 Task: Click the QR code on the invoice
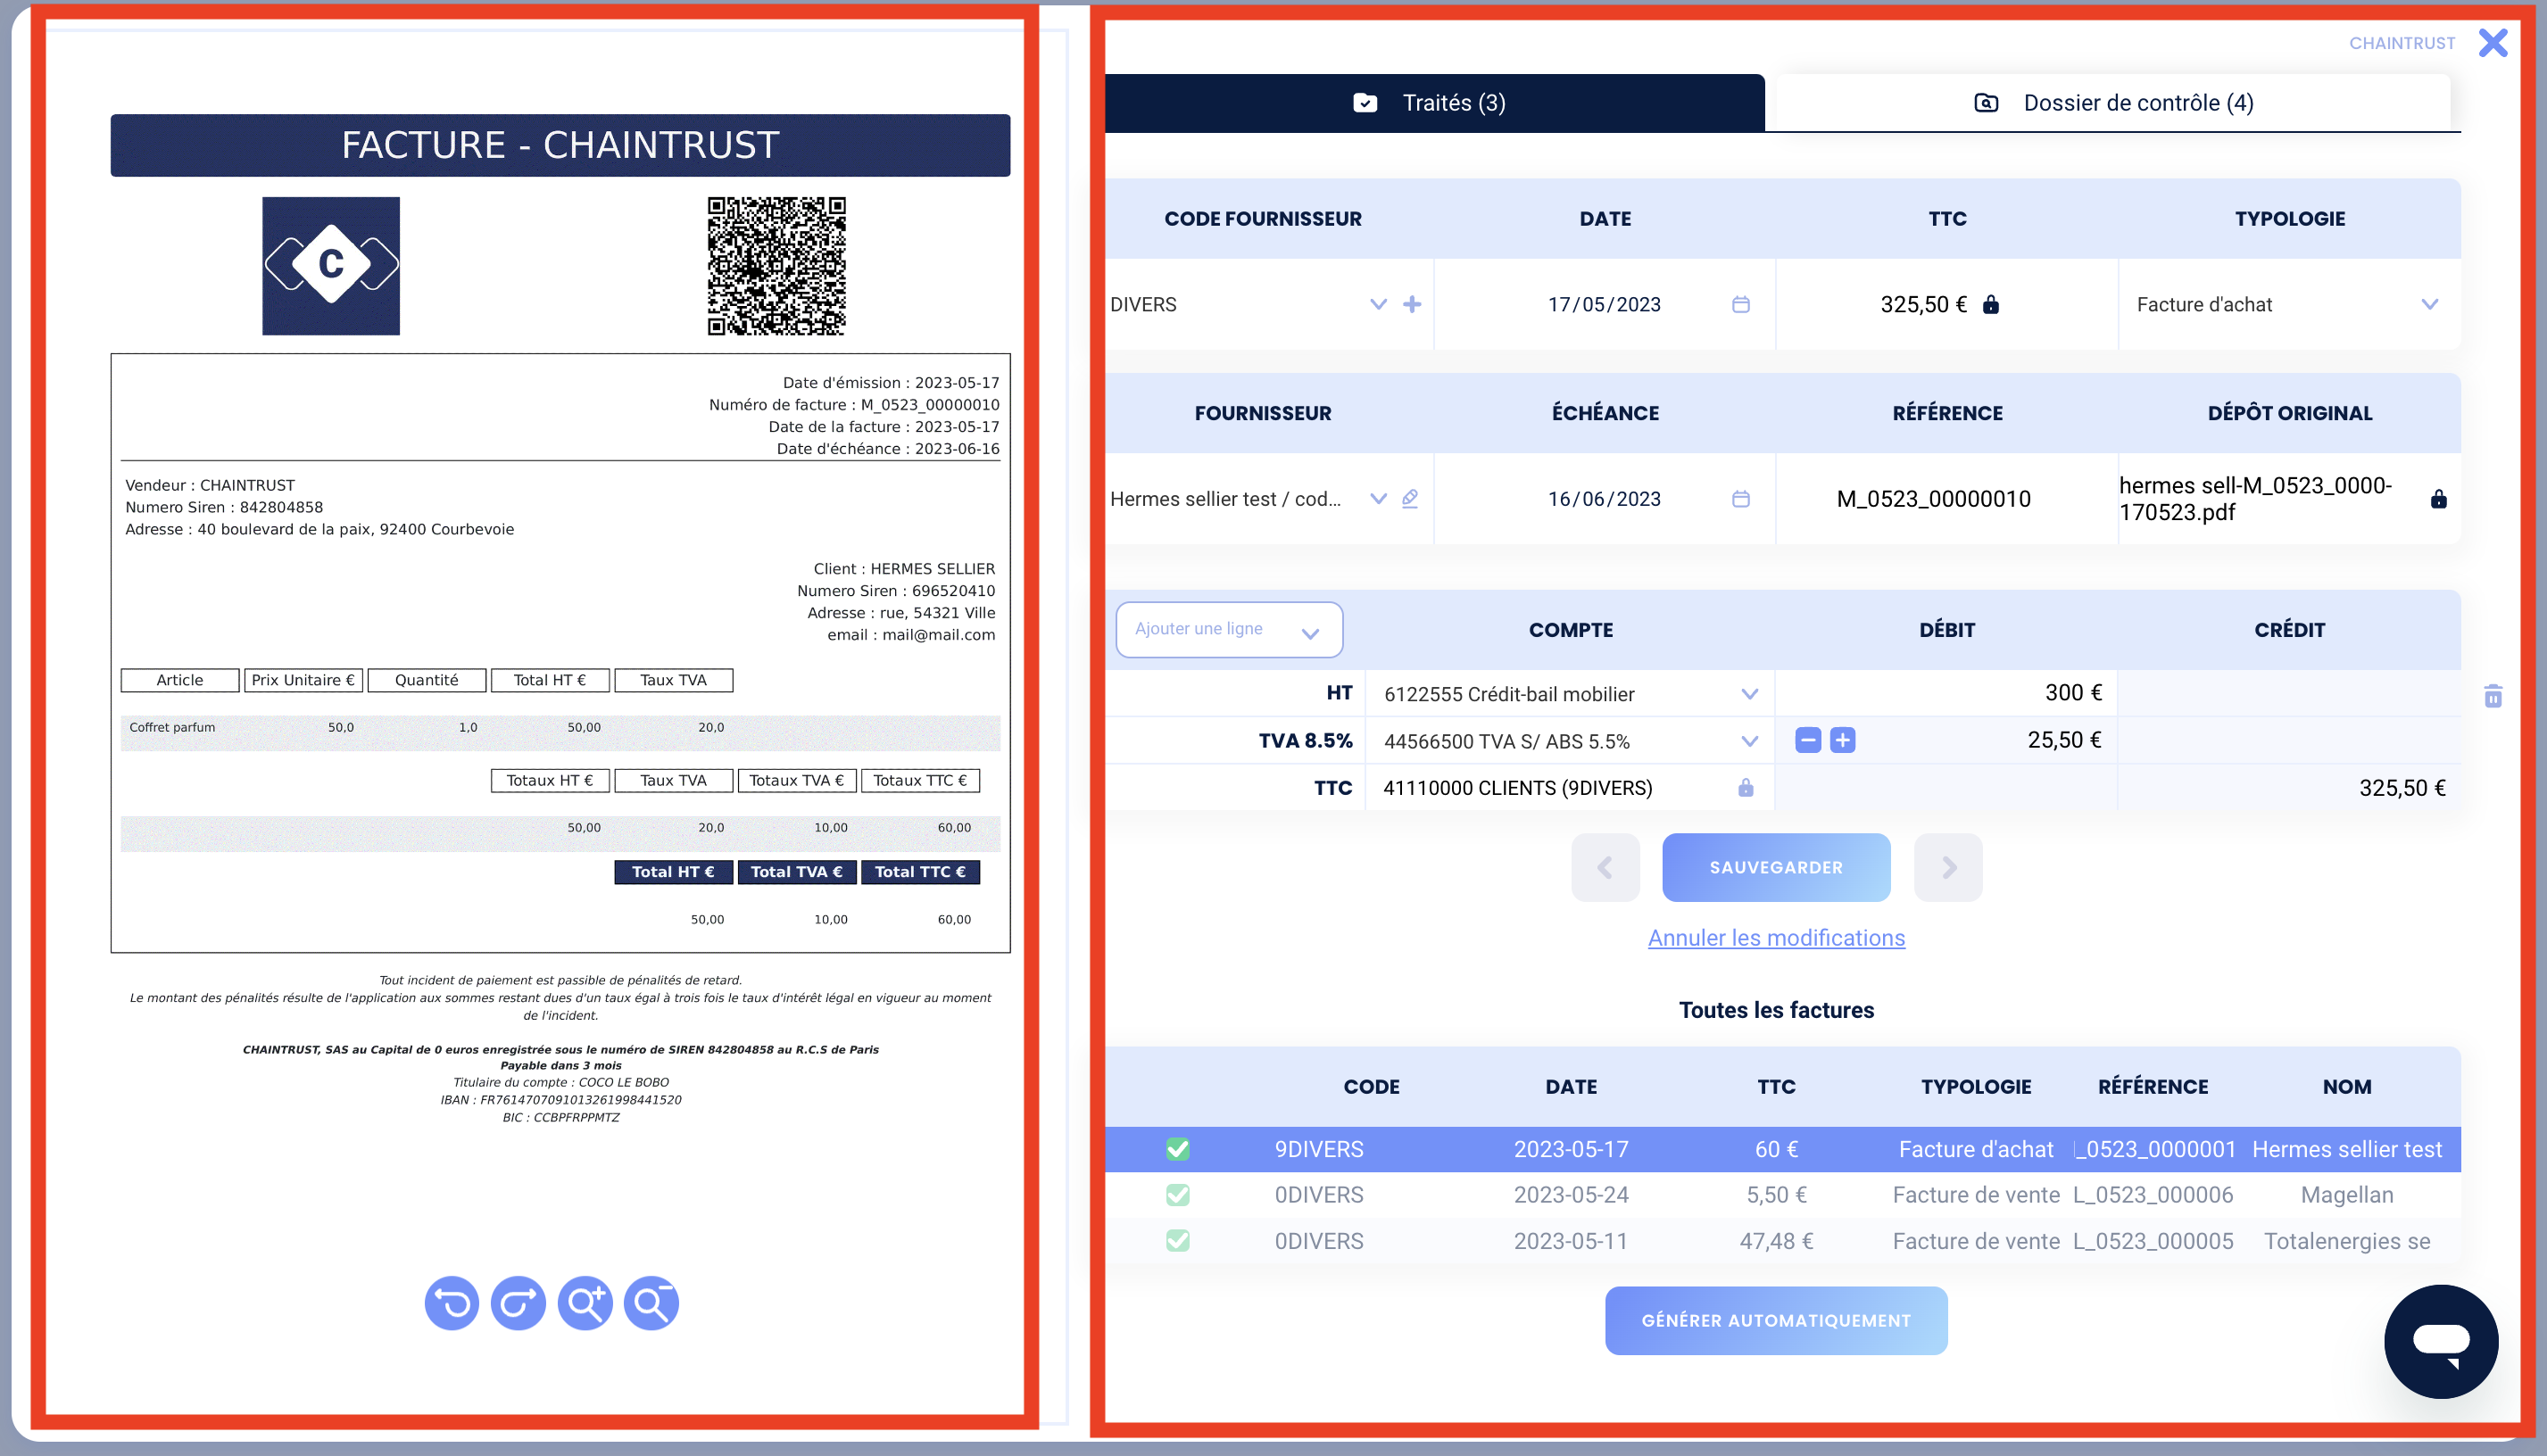tap(777, 266)
